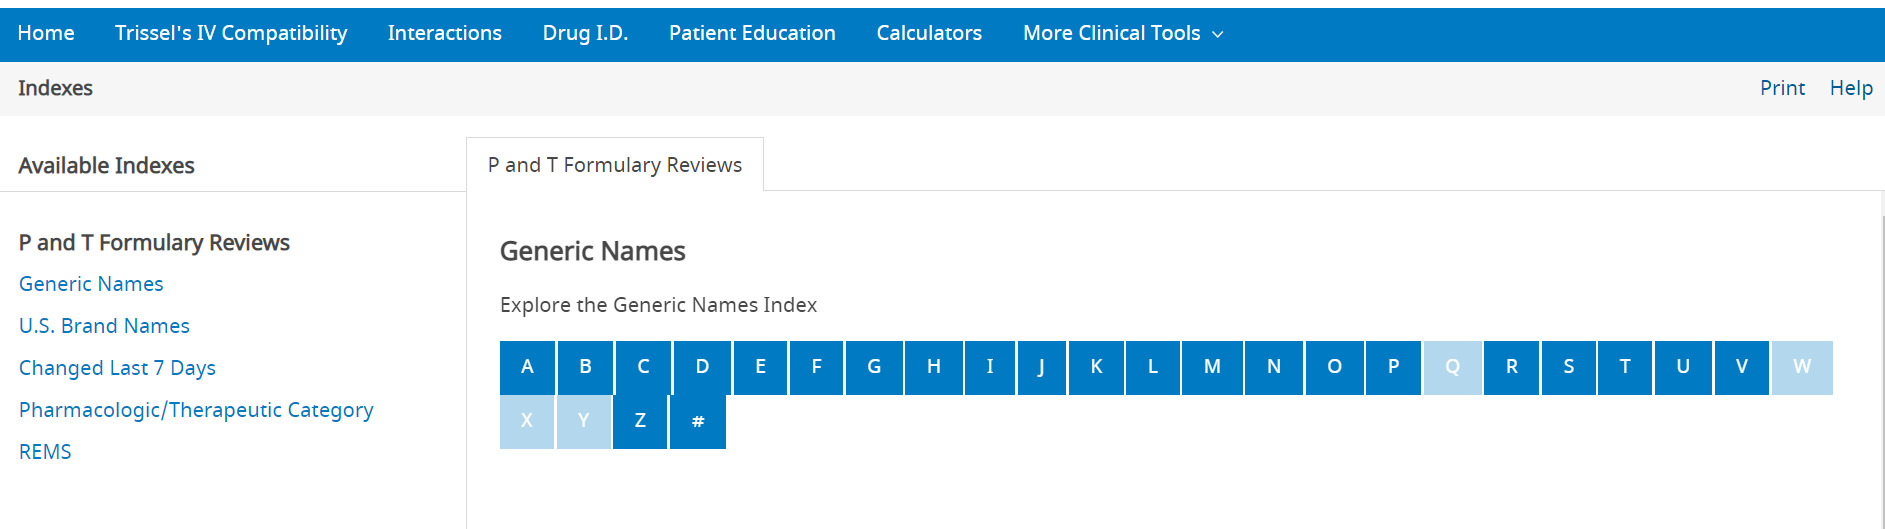Open Trissel's IV Compatibility
Image resolution: width=1885 pixels, height=529 pixels.
231,33
